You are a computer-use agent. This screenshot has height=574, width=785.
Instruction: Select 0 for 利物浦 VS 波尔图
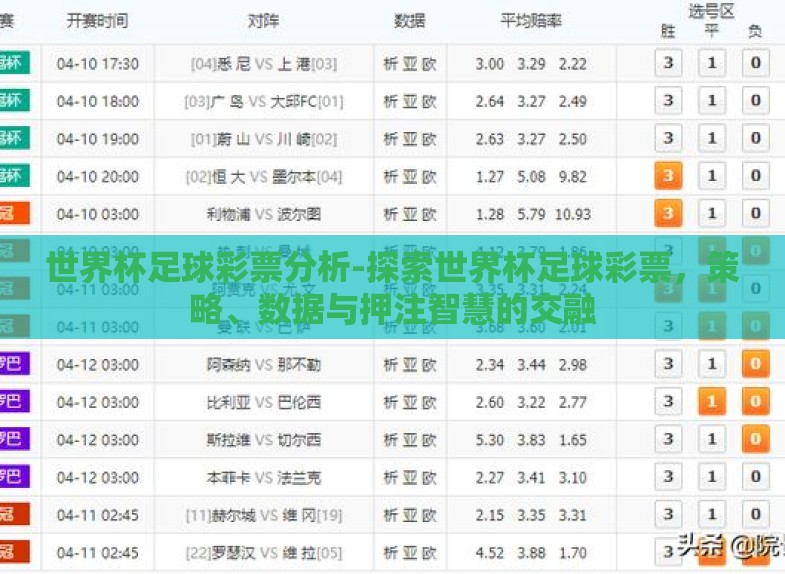(x=755, y=213)
